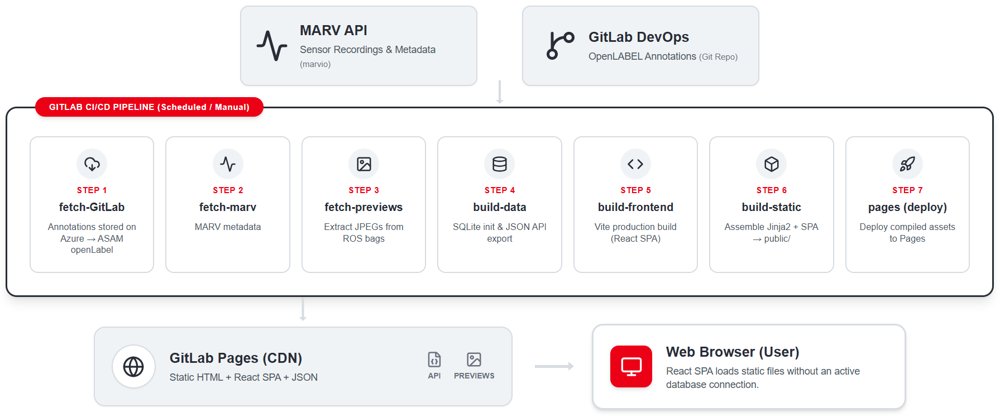Click 'Static HTML + React SPA + JSON' text
Image resolution: width=1000 pixels, height=417 pixels.
[x=244, y=377]
